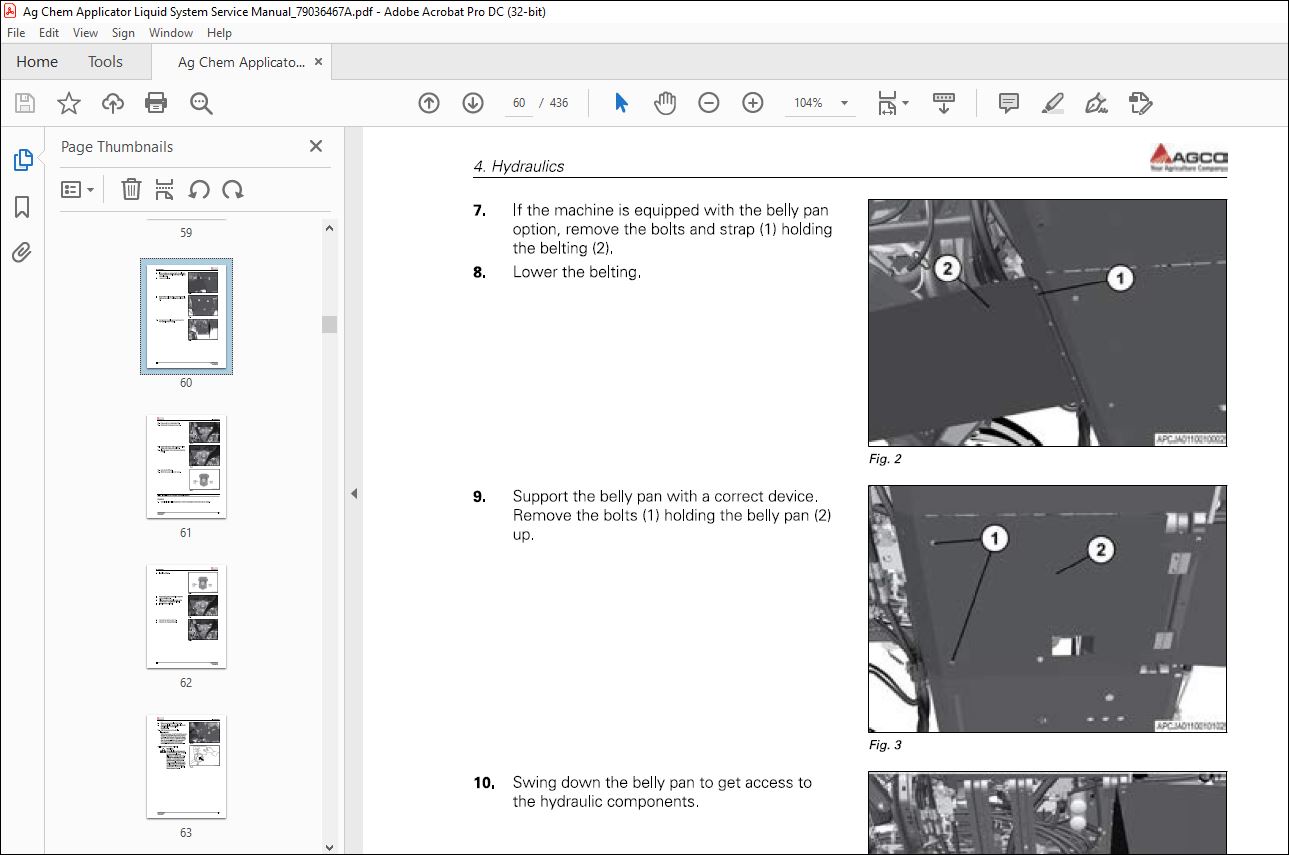Click thumbnails scrollbar down arrow

point(329,846)
